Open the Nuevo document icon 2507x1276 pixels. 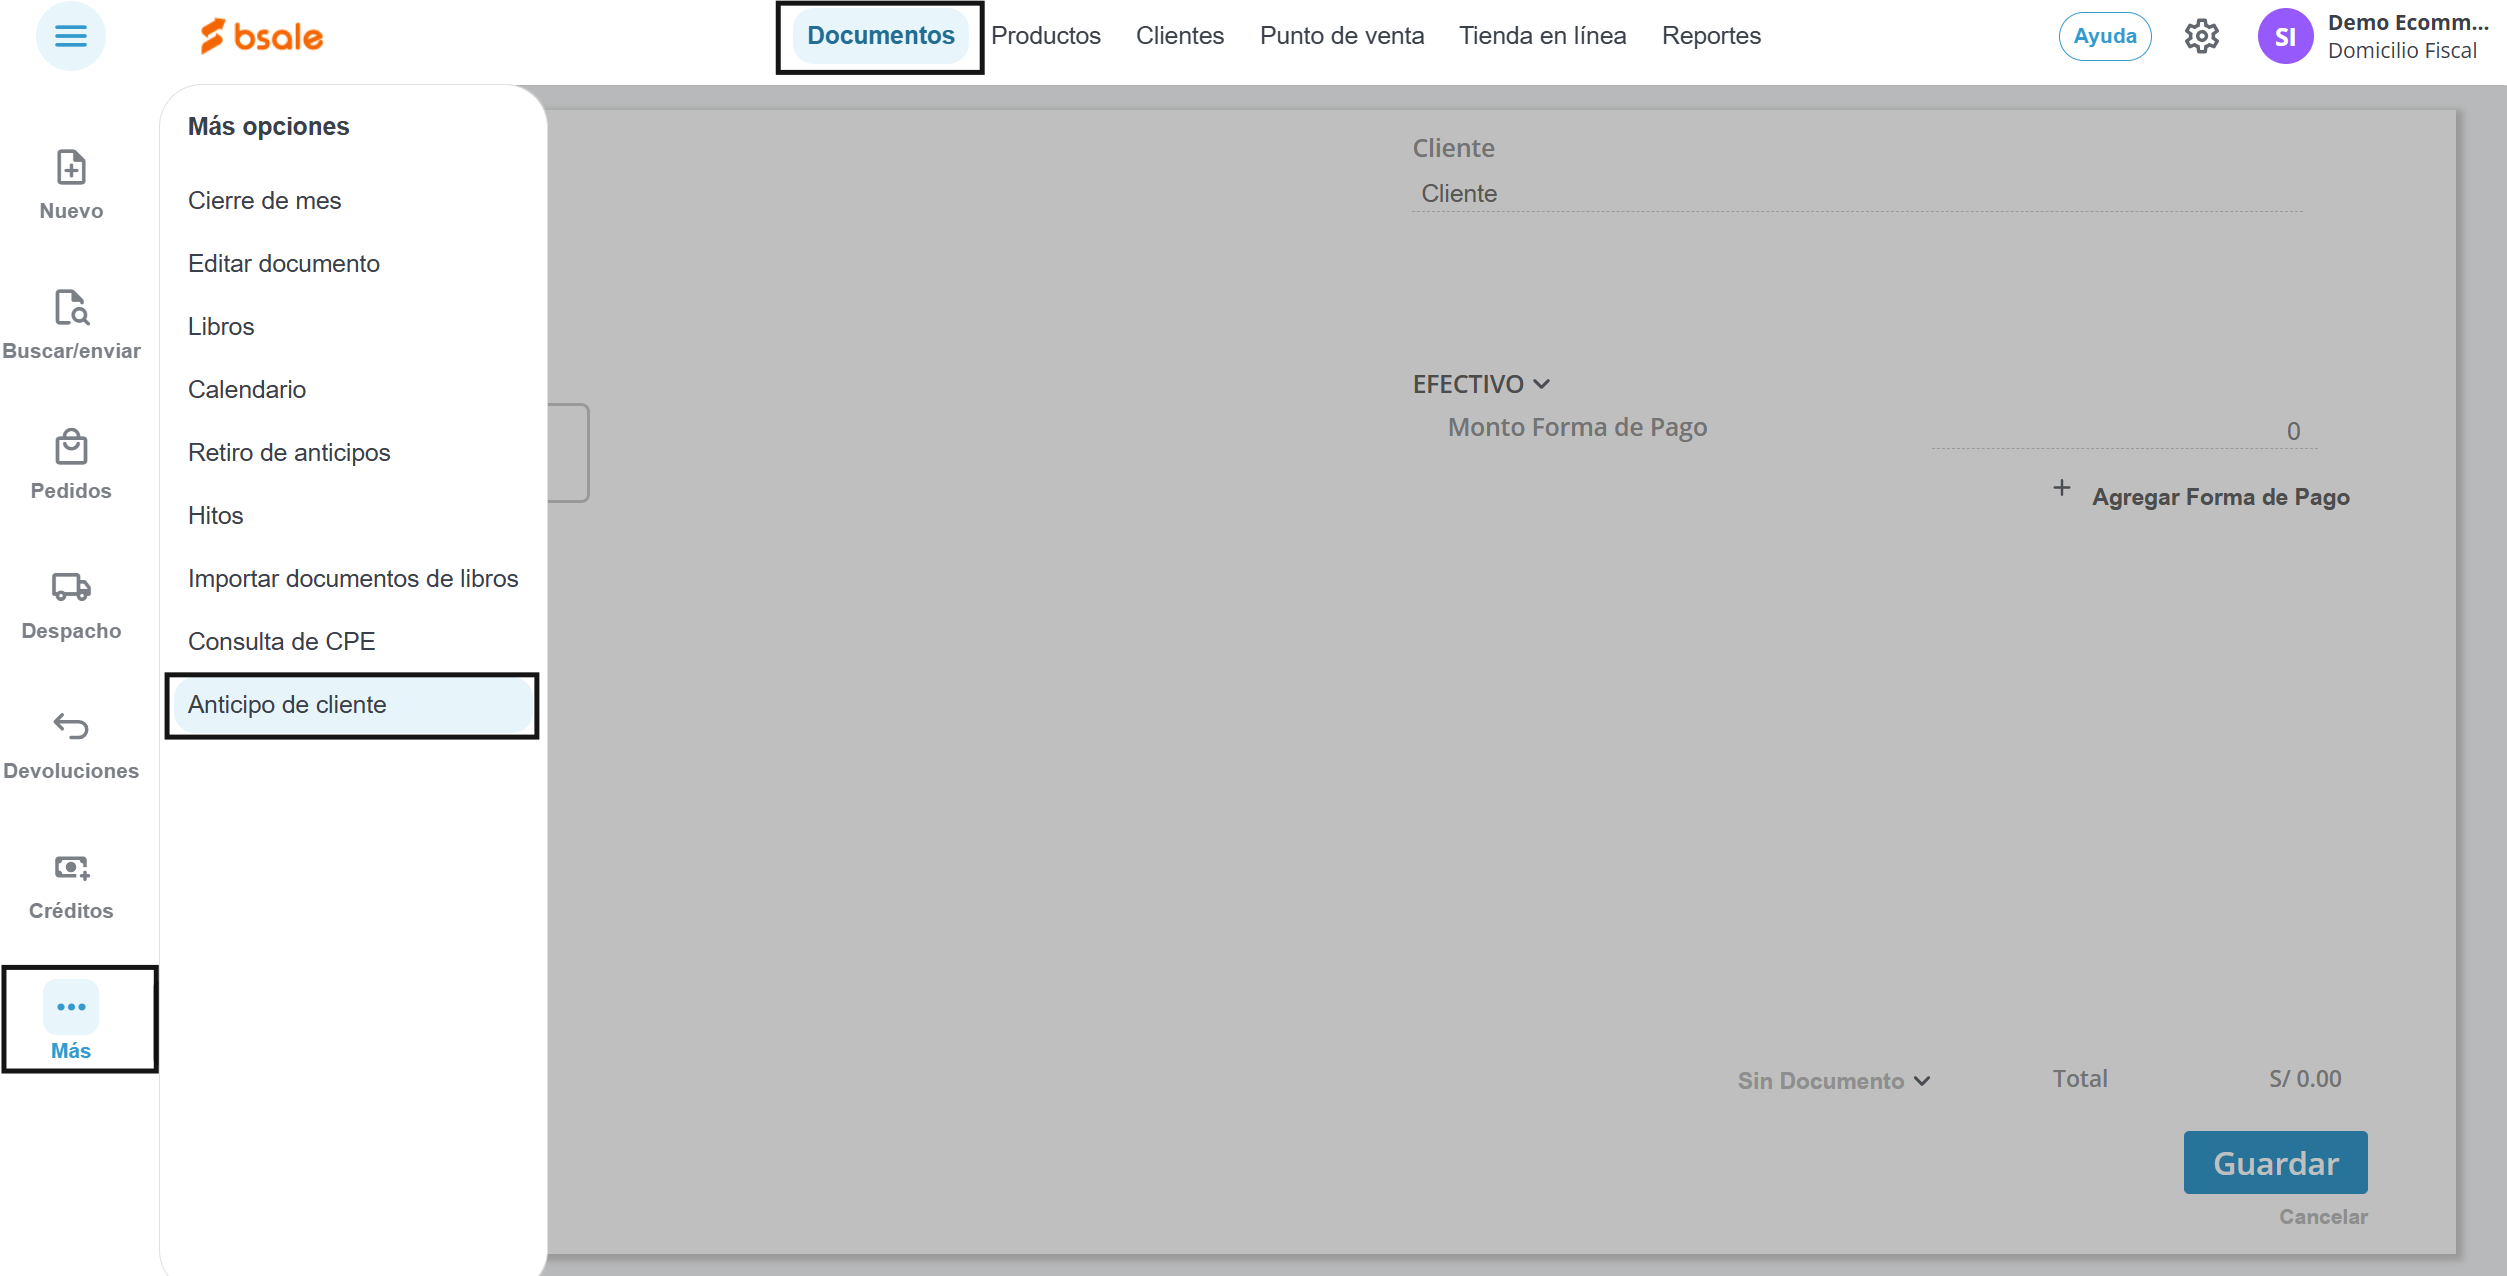71,168
